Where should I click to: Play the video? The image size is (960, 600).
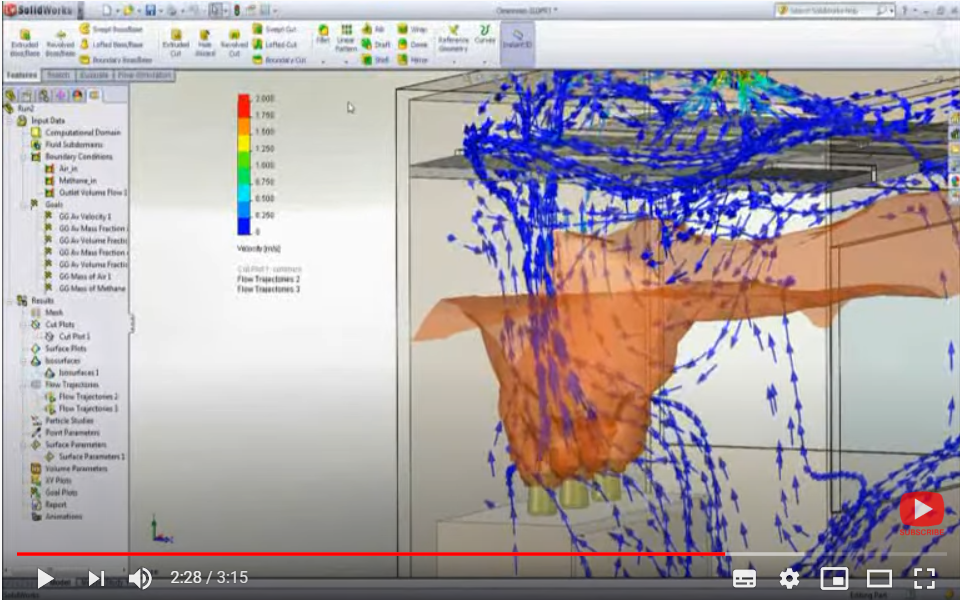[x=44, y=578]
